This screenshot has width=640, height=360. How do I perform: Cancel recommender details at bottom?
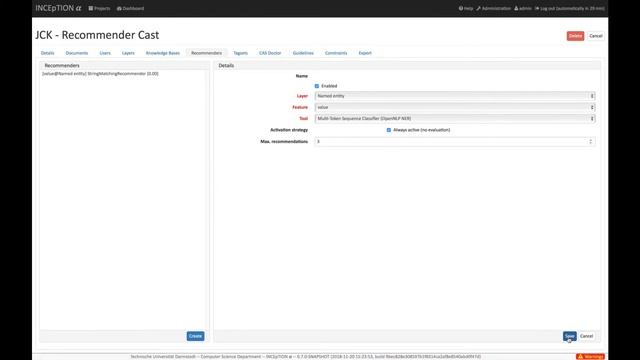tap(587, 336)
